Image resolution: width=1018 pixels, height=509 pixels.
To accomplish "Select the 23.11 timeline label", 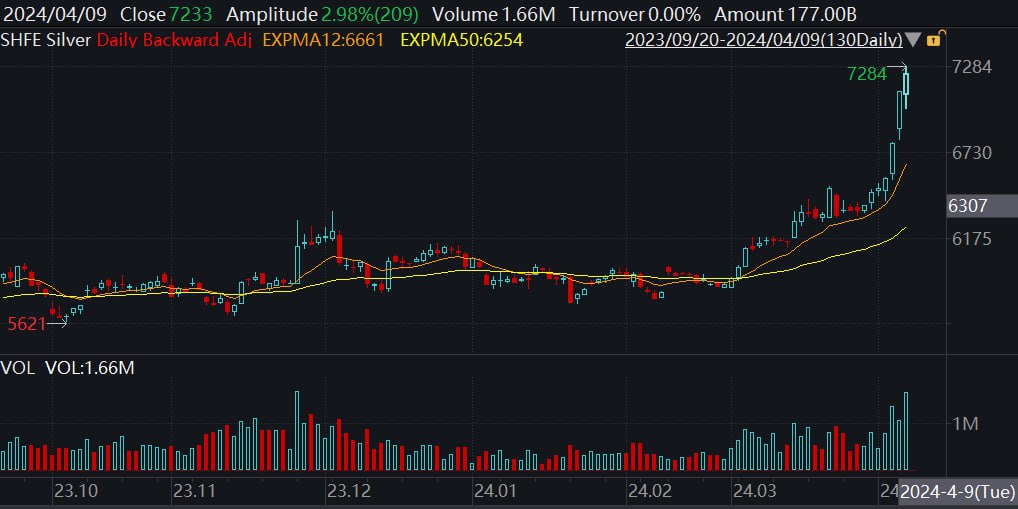I will coord(195,492).
